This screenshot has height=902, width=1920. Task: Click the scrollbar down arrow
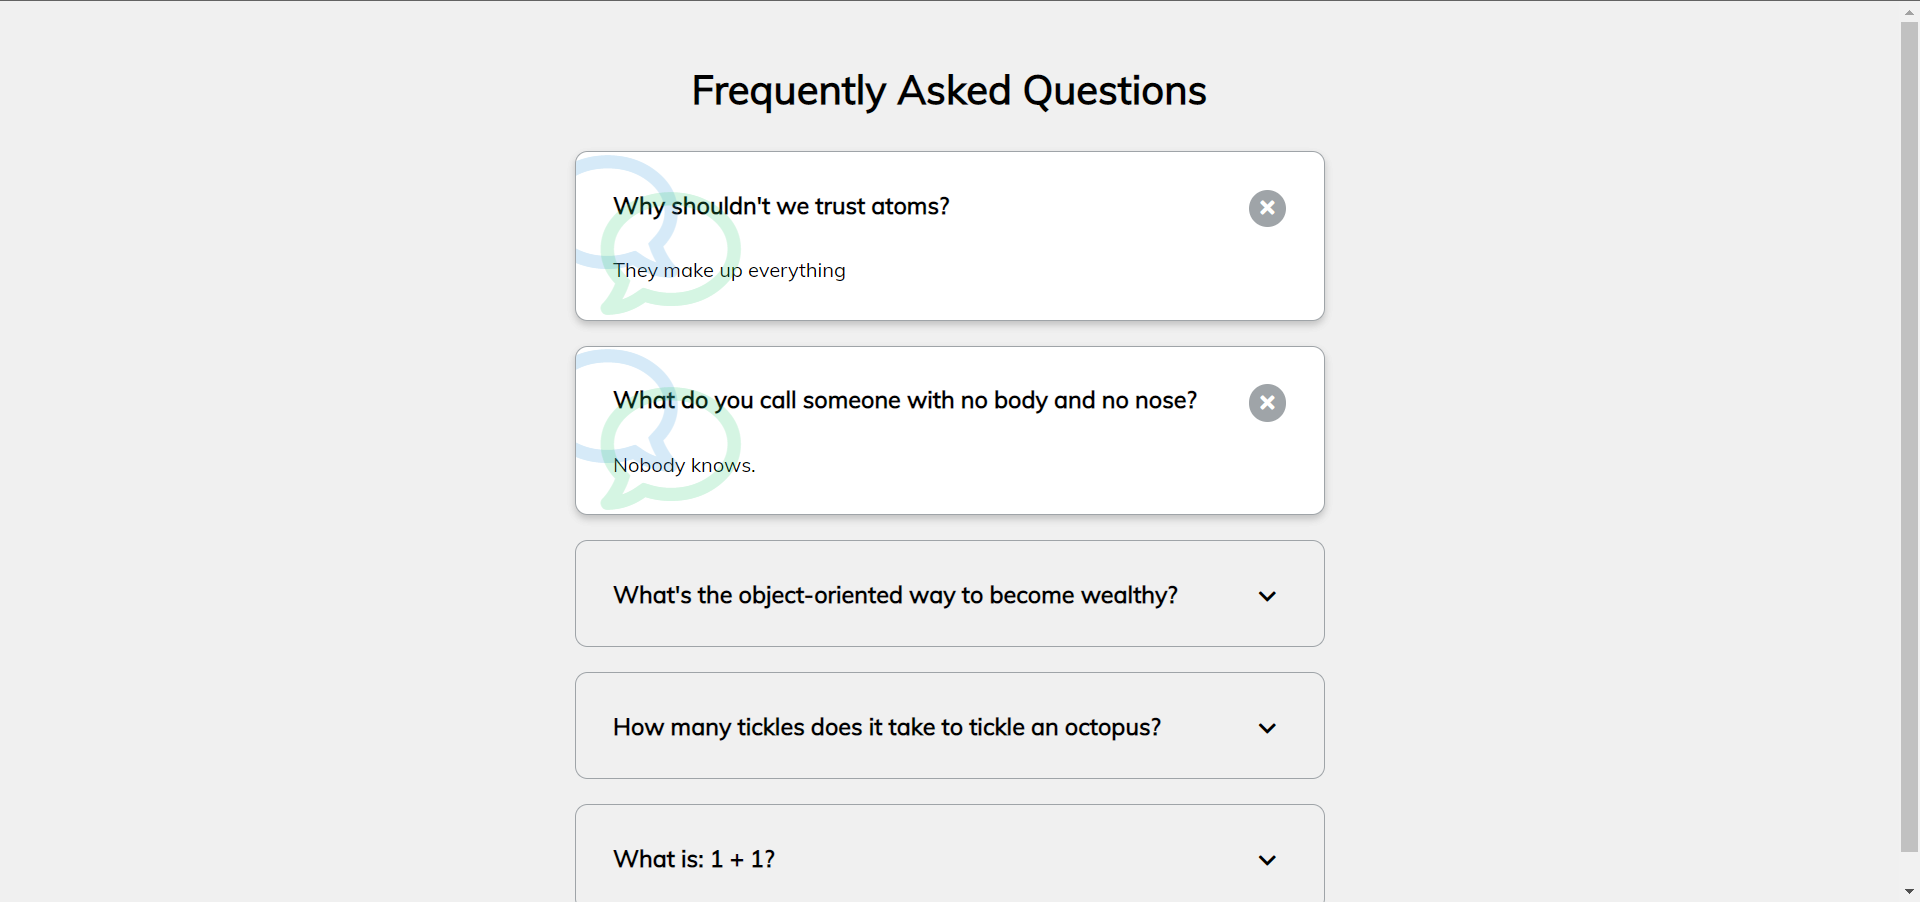tap(1909, 891)
